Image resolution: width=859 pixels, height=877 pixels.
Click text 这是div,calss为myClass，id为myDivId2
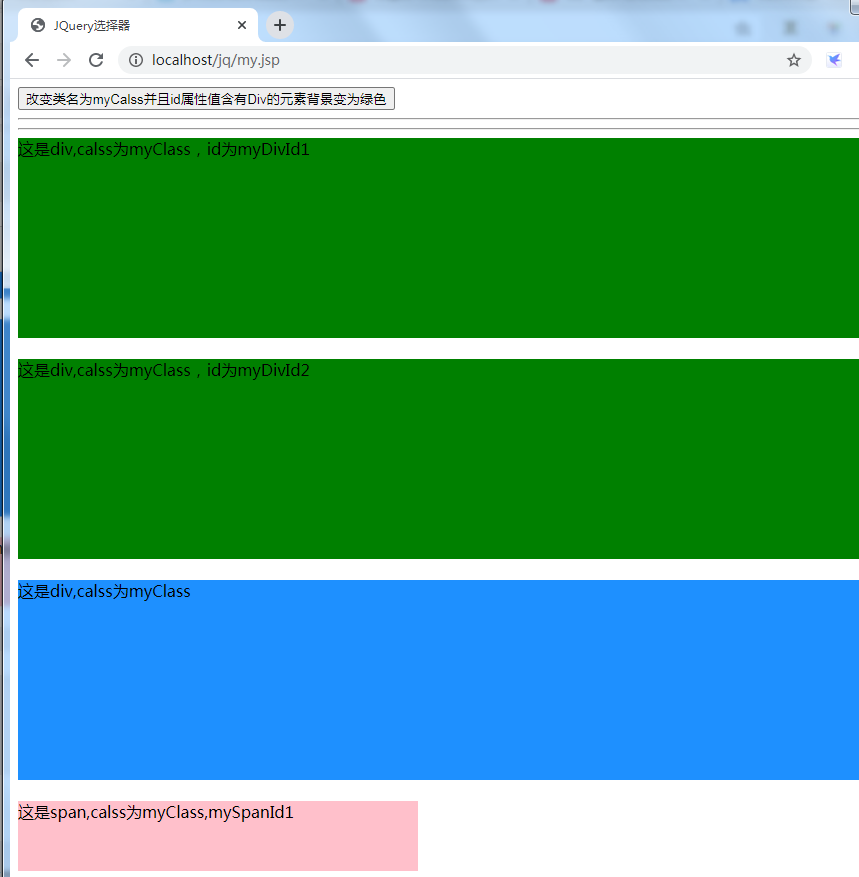[164, 370]
